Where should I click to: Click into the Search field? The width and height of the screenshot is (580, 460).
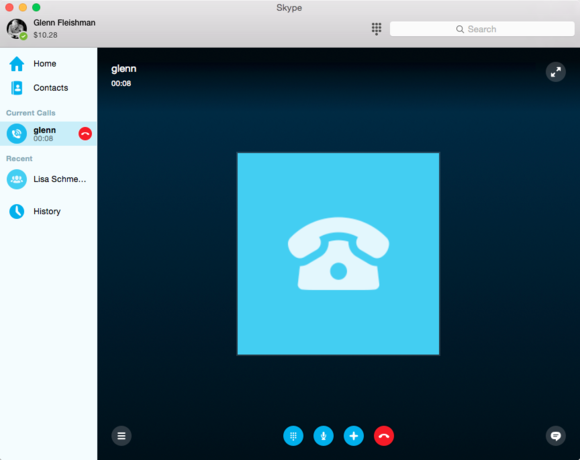point(482,29)
